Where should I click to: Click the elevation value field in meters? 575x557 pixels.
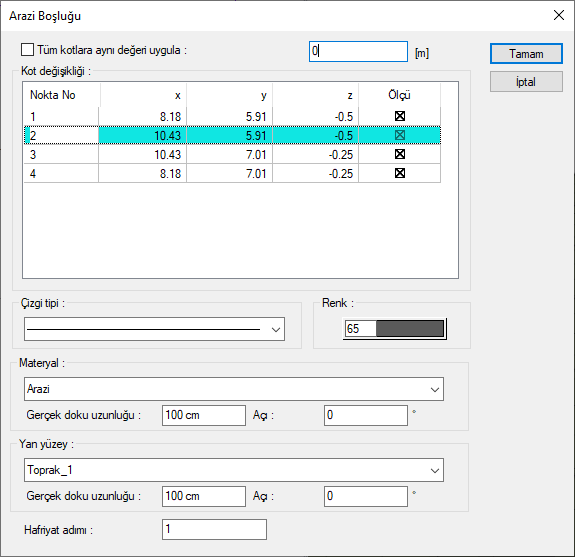click(x=358, y=51)
